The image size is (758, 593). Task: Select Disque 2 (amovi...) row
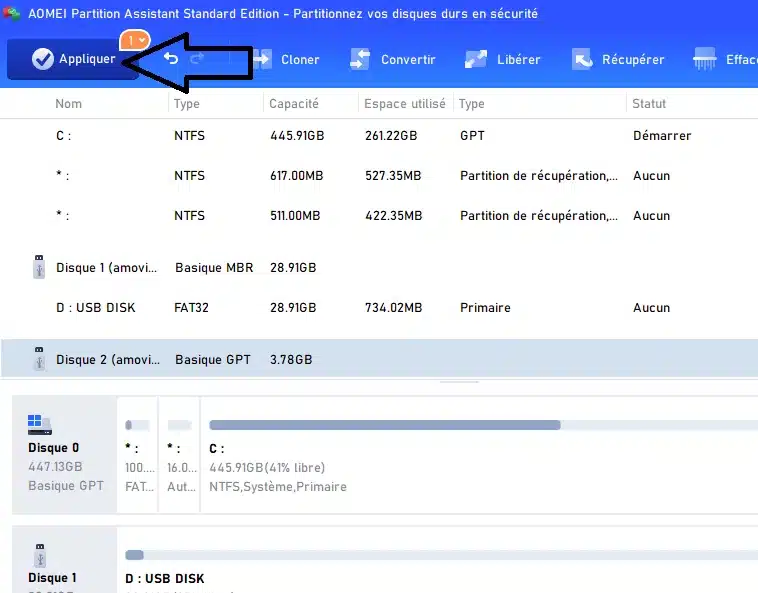[379, 358]
